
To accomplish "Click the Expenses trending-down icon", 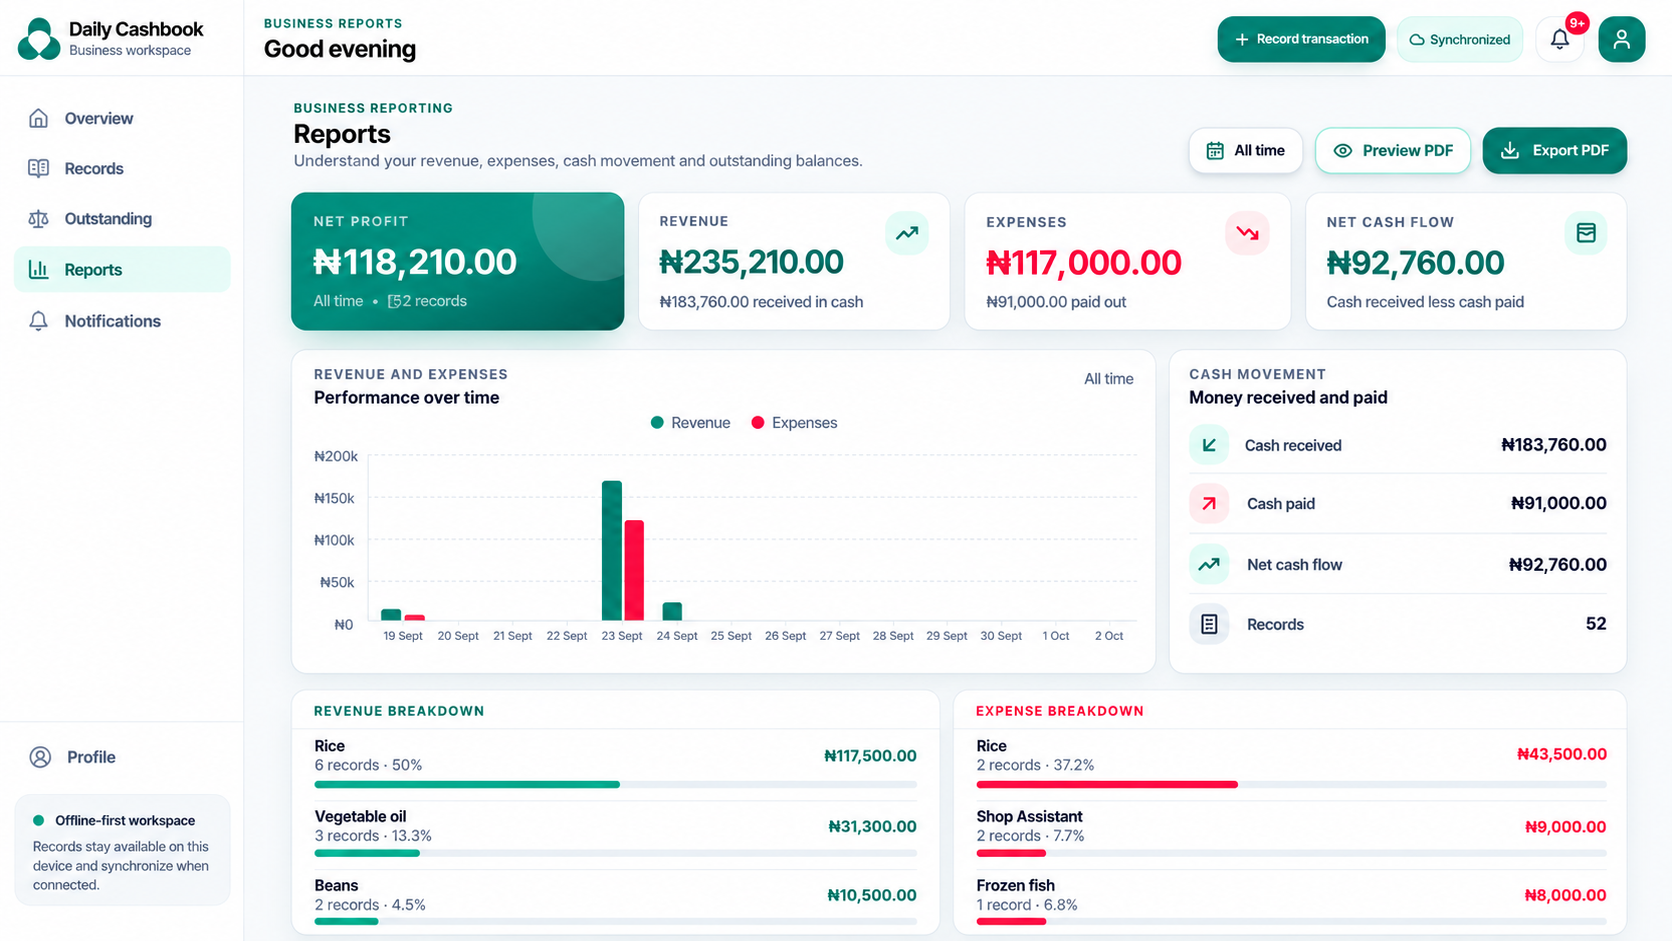I will [1247, 233].
